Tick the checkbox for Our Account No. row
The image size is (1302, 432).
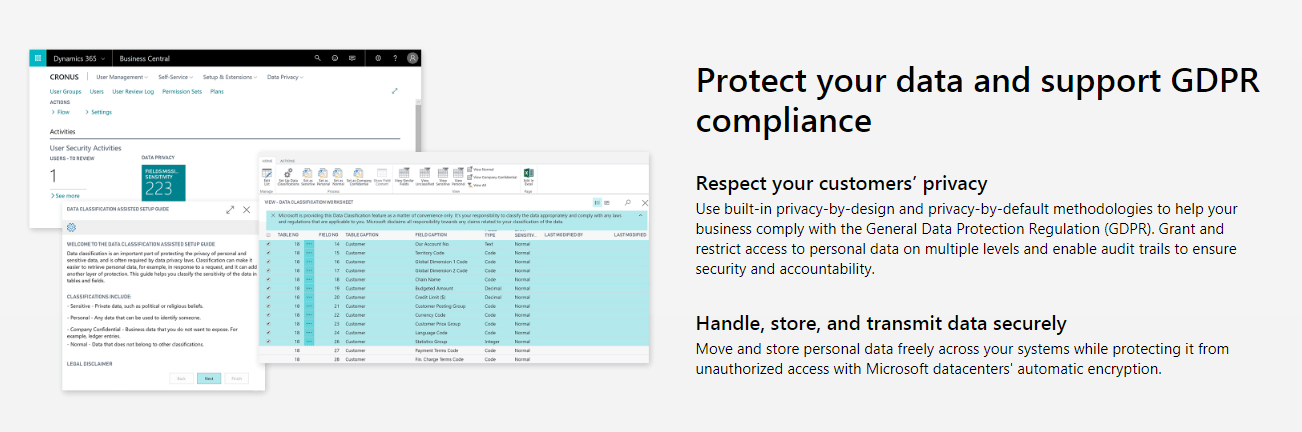[x=268, y=243]
